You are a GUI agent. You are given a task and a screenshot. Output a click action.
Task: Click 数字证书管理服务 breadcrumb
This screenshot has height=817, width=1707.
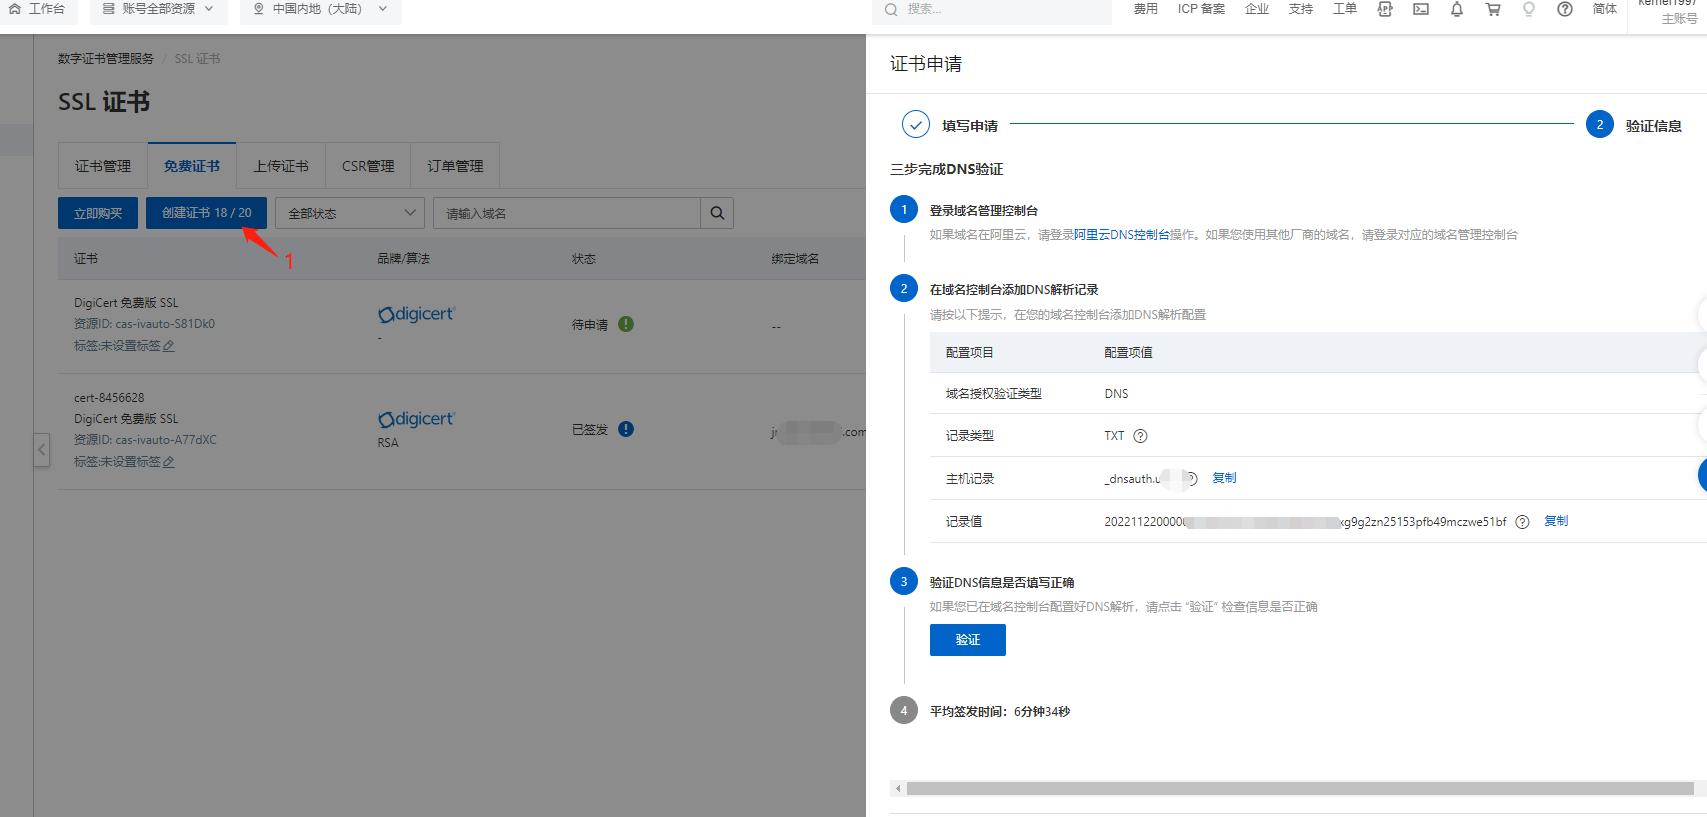coord(106,59)
